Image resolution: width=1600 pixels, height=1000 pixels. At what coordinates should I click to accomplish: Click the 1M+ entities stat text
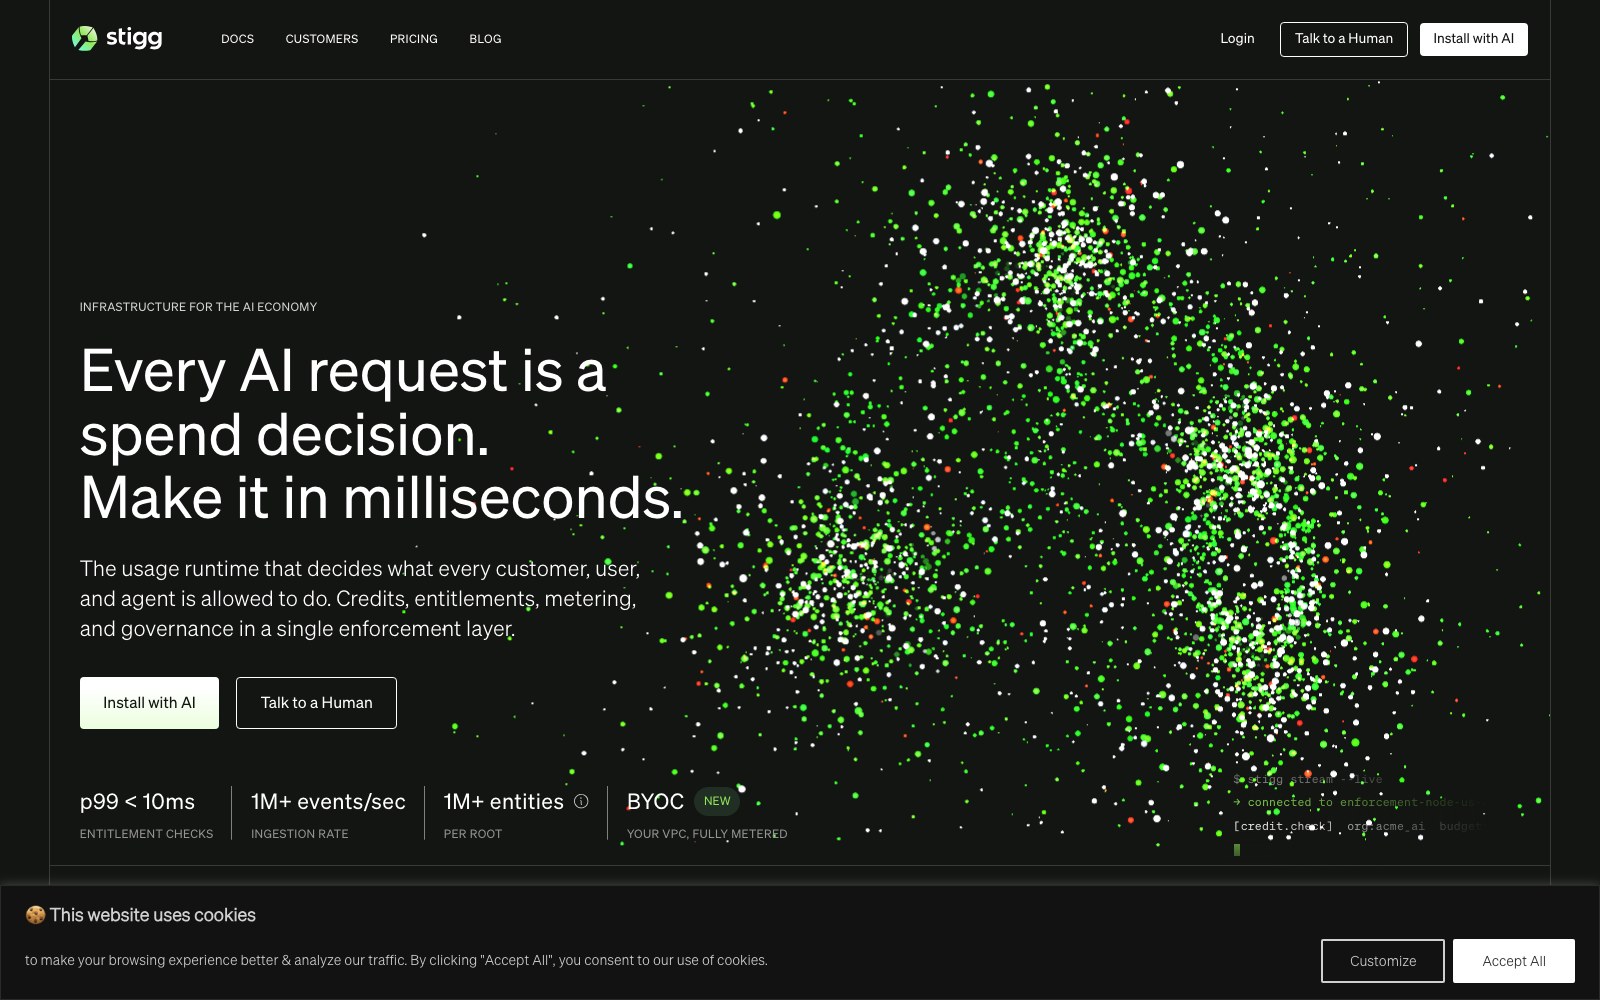tap(504, 802)
